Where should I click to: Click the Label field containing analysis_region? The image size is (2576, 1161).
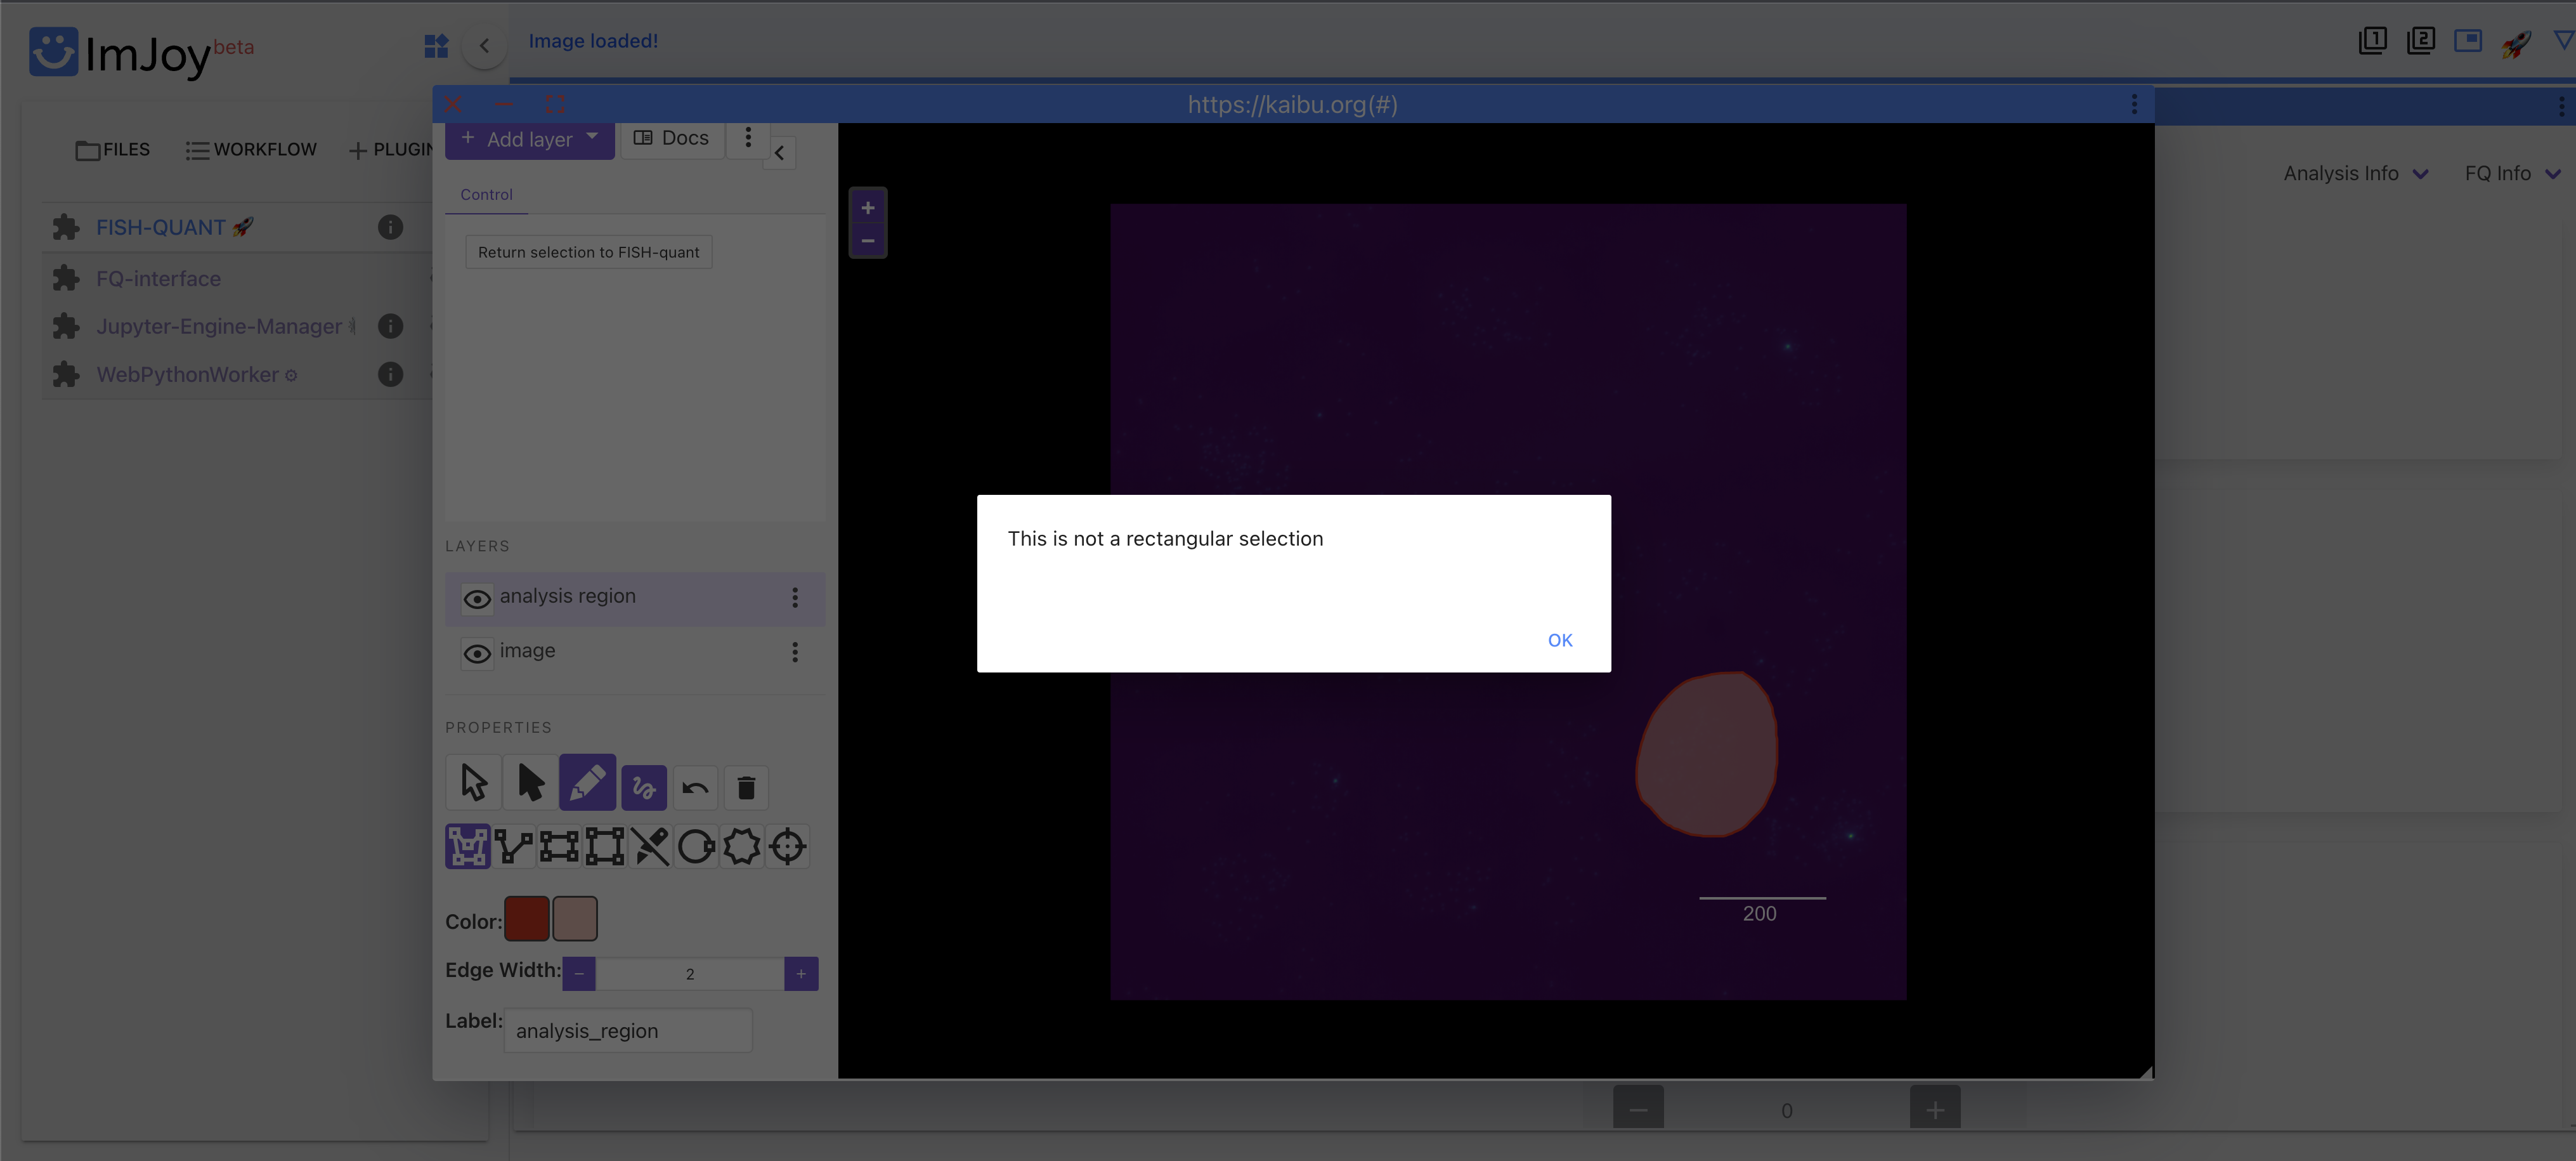tap(628, 1031)
